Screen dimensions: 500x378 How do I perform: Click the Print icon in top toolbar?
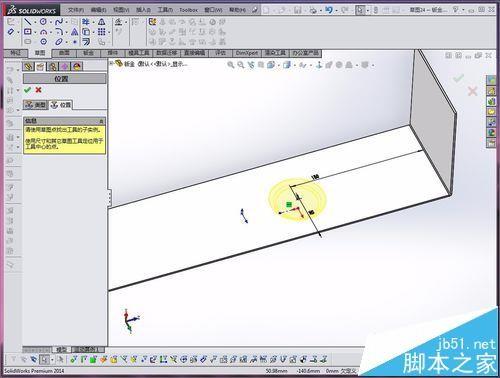coord(313,10)
